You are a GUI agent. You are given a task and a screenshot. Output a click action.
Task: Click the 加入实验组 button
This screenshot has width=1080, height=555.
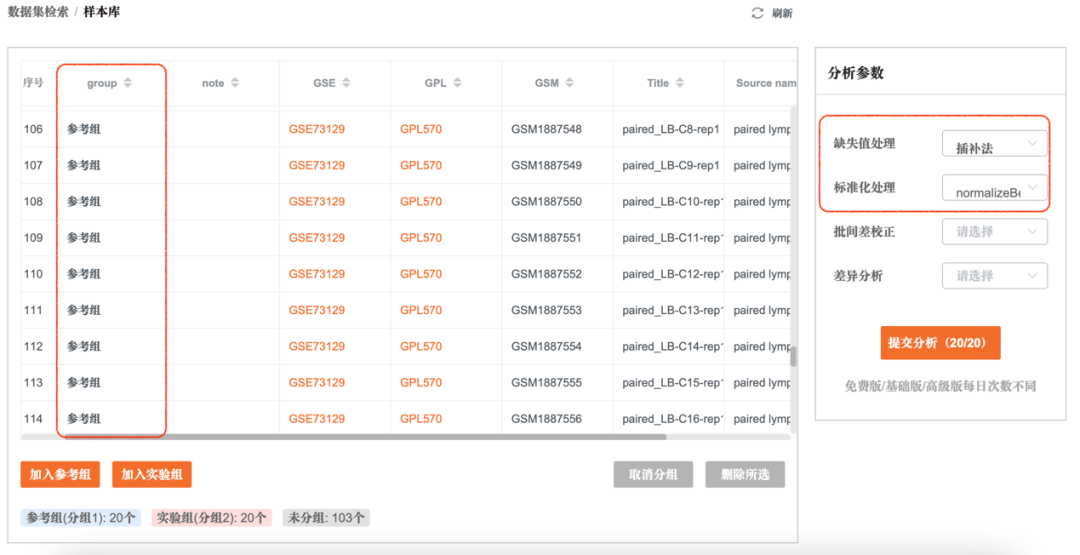pyautogui.click(x=152, y=474)
